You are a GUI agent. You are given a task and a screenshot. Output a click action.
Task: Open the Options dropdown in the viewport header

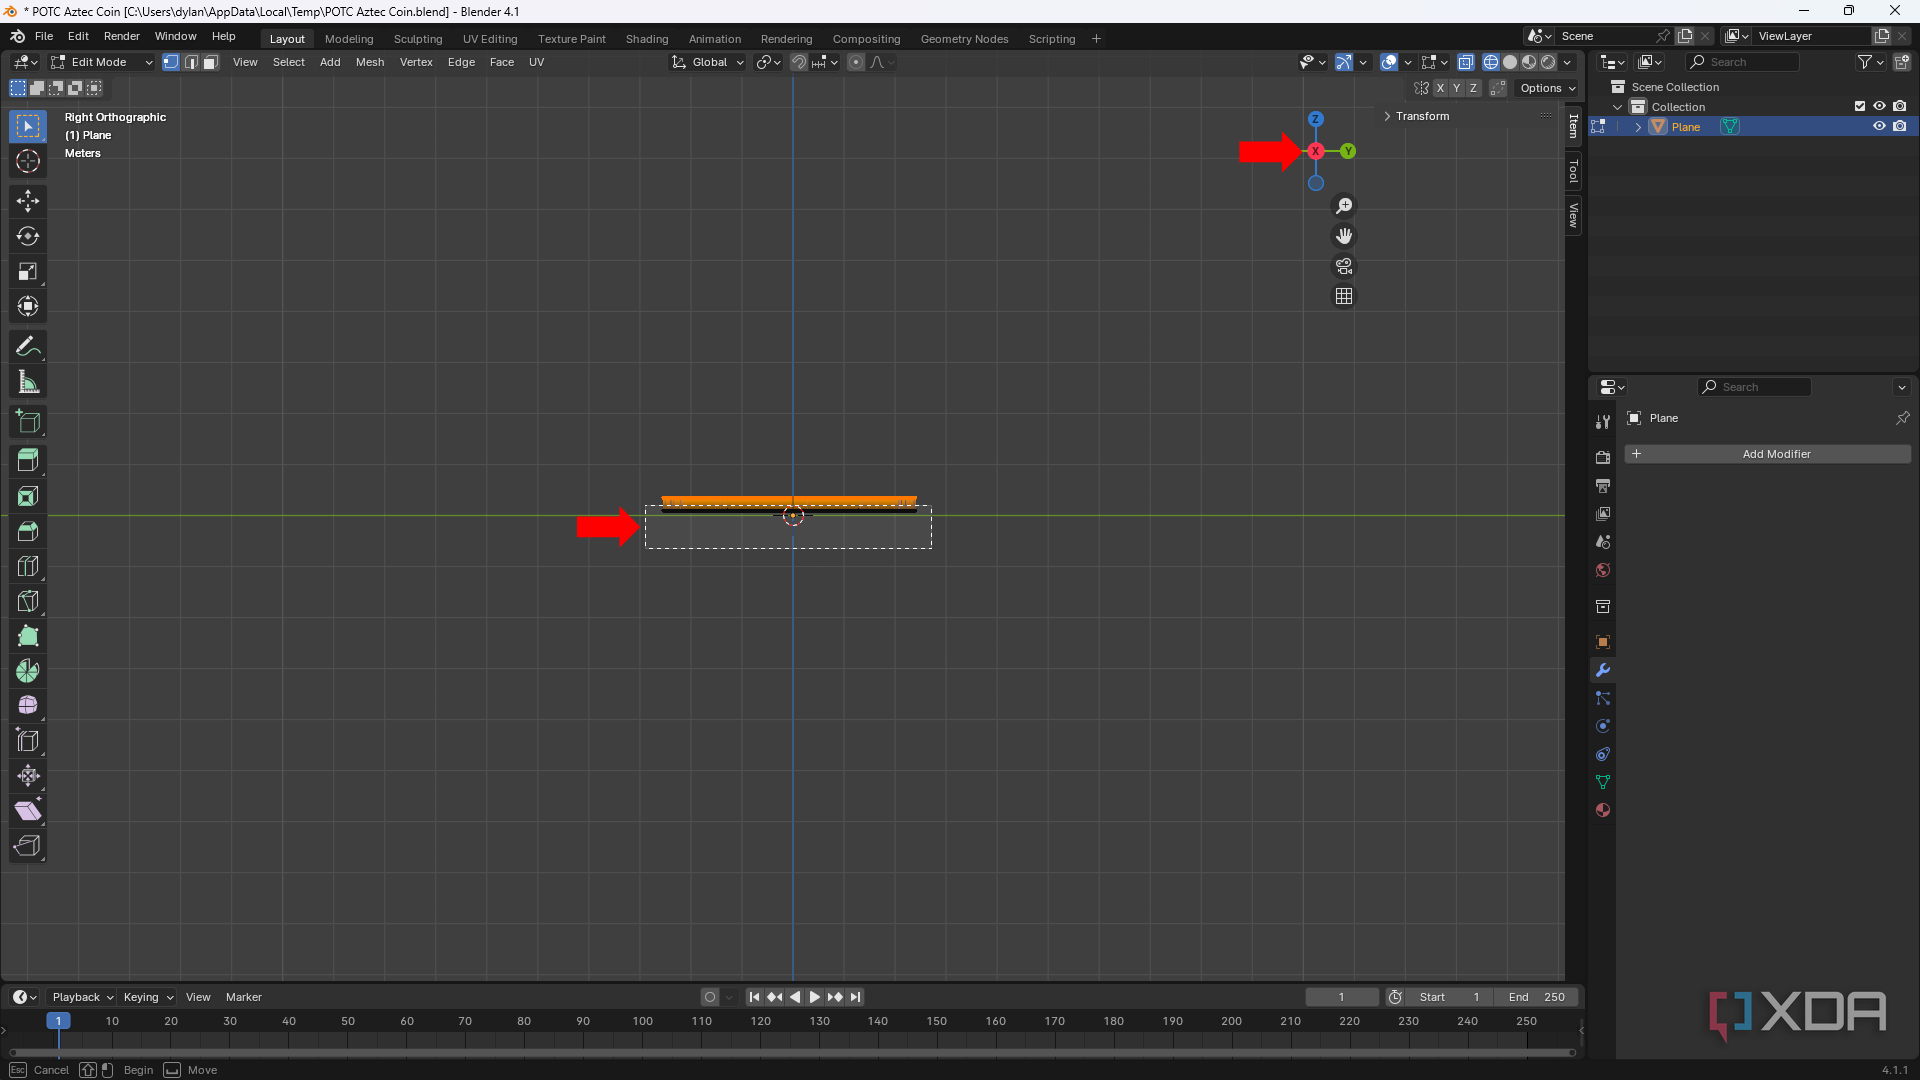(1547, 88)
